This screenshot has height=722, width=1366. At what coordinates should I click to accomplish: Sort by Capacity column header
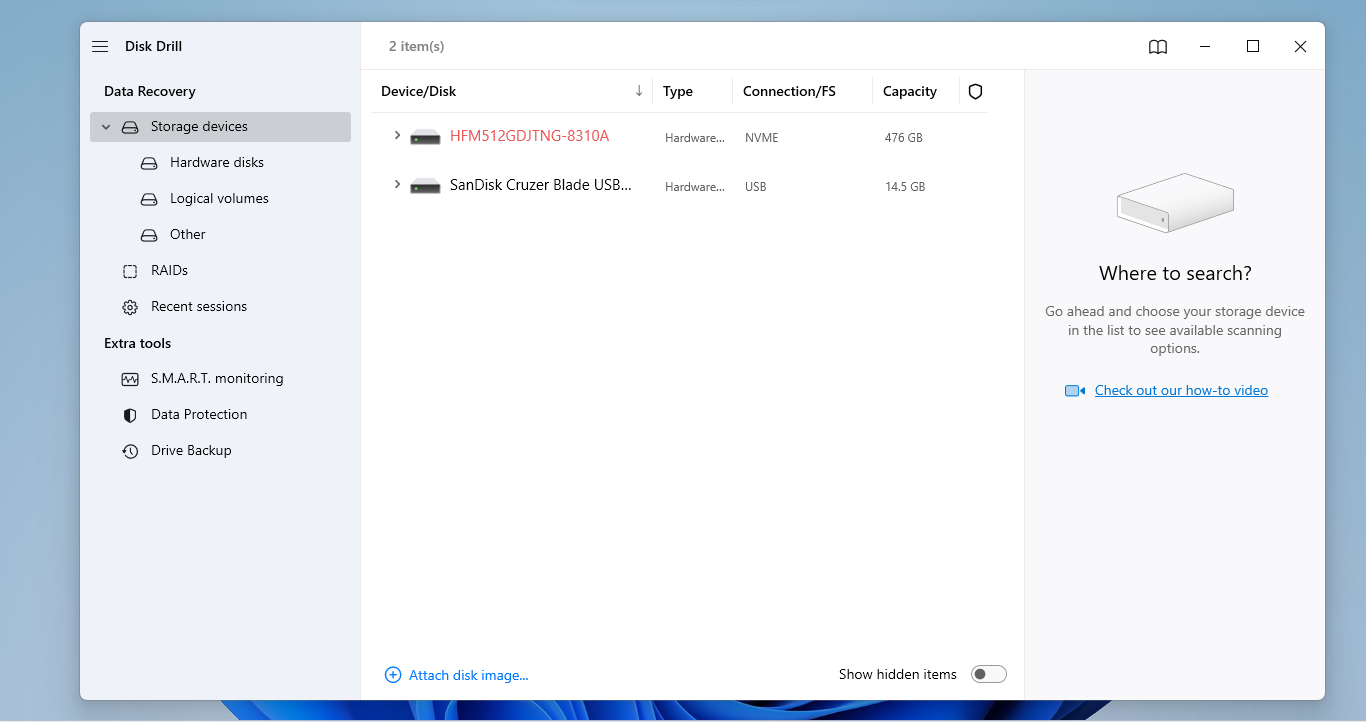click(x=910, y=91)
